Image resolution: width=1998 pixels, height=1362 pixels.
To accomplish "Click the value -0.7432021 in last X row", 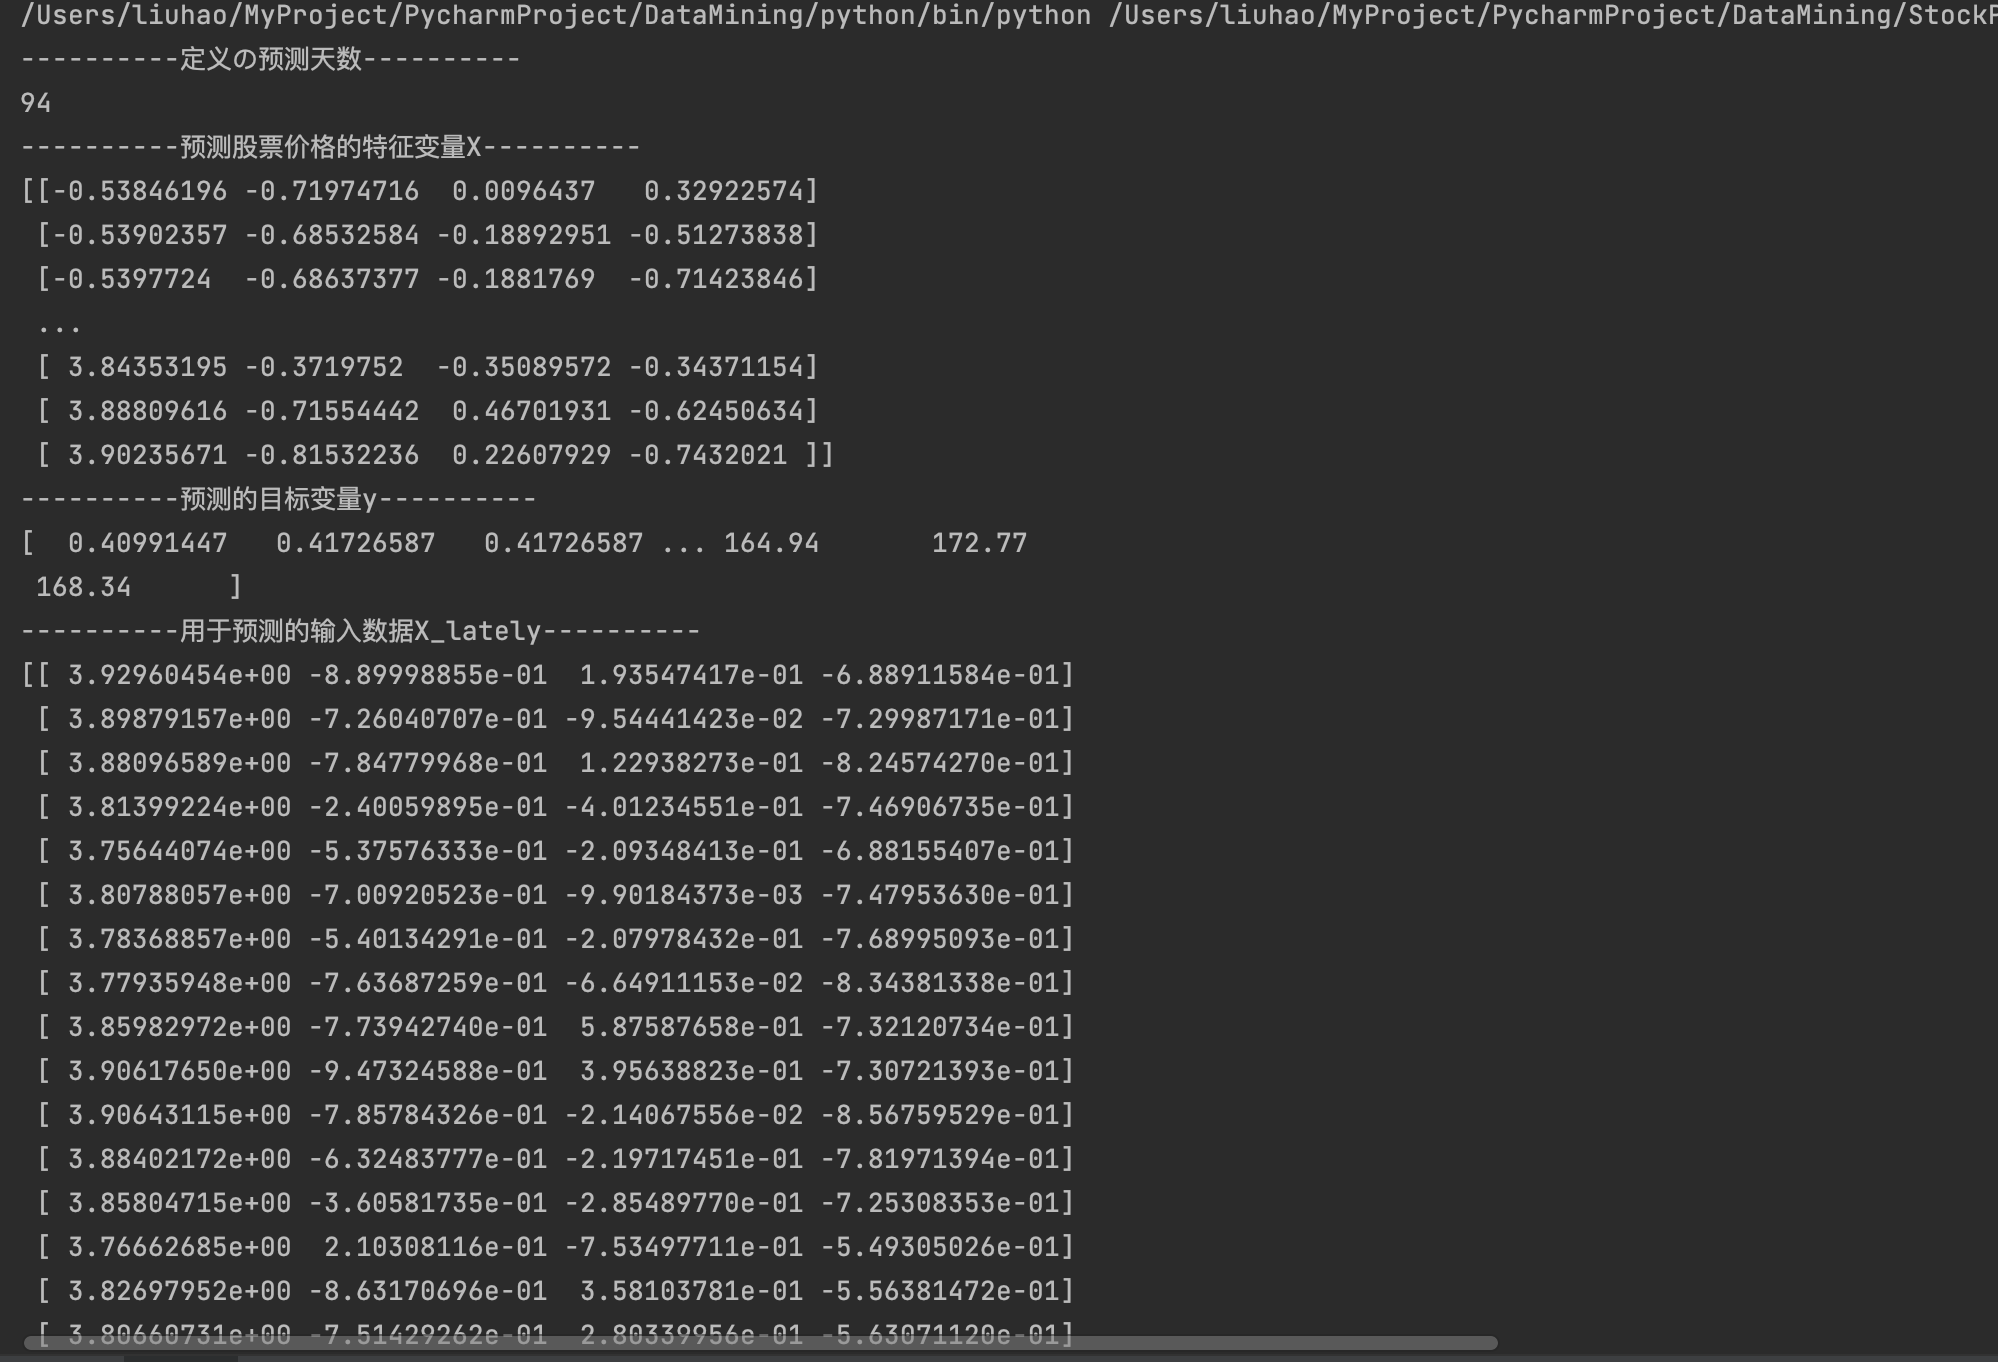I will (708, 455).
